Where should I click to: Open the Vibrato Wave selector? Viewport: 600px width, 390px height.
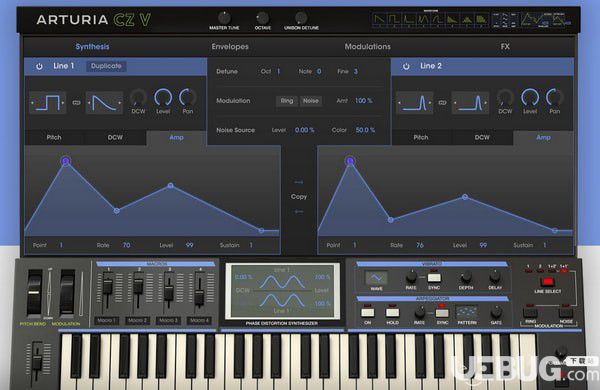pyautogui.click(x=376, y=277)
